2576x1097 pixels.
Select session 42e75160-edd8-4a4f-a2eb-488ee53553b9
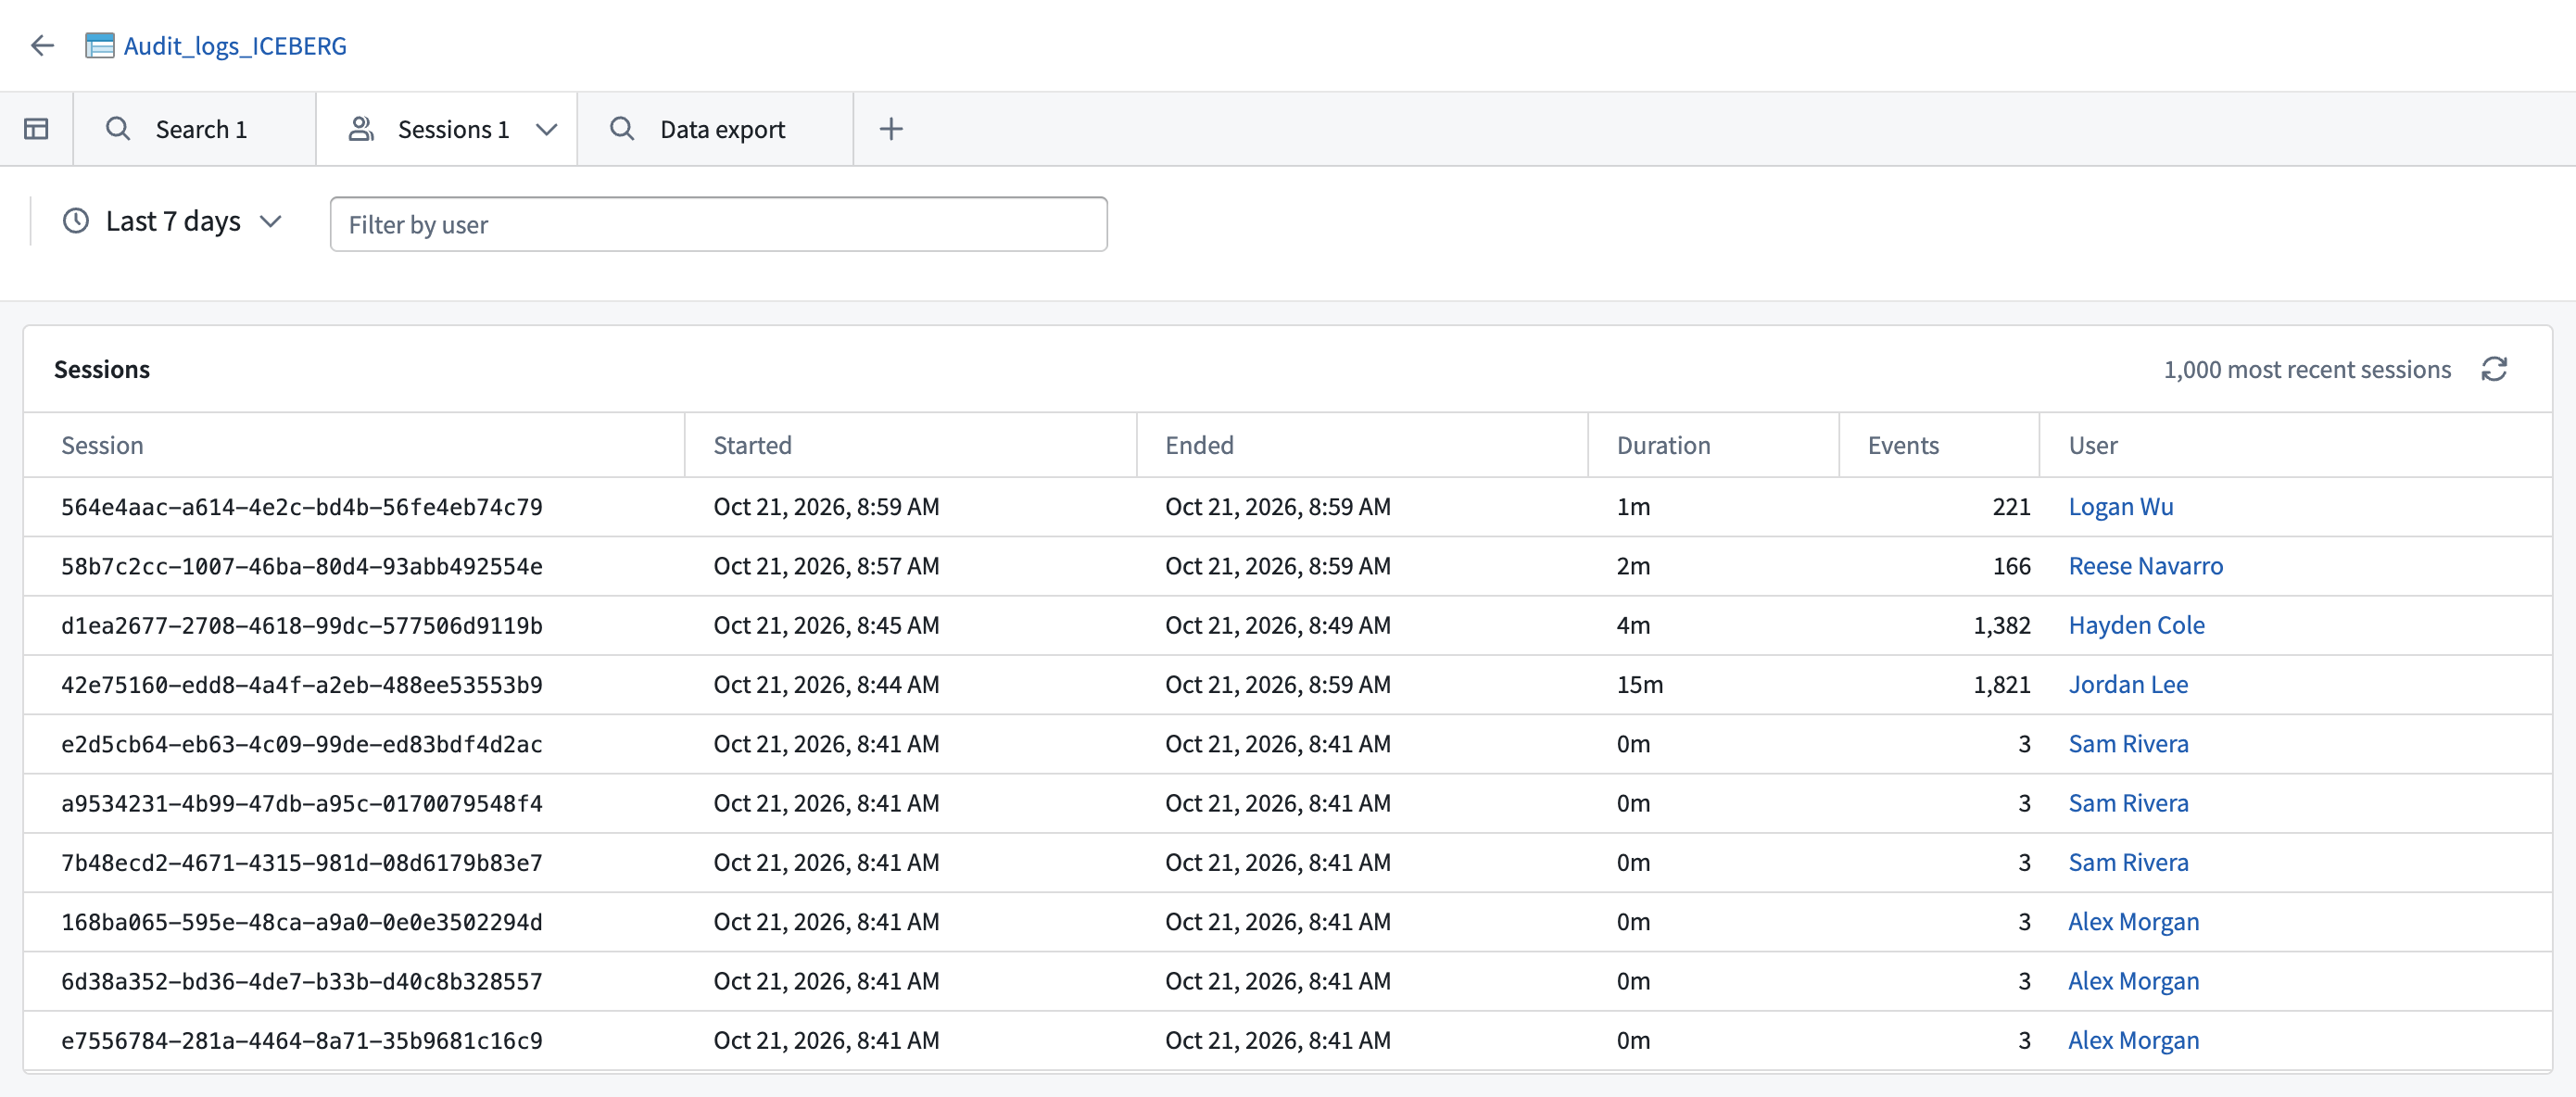click(302, 685)
